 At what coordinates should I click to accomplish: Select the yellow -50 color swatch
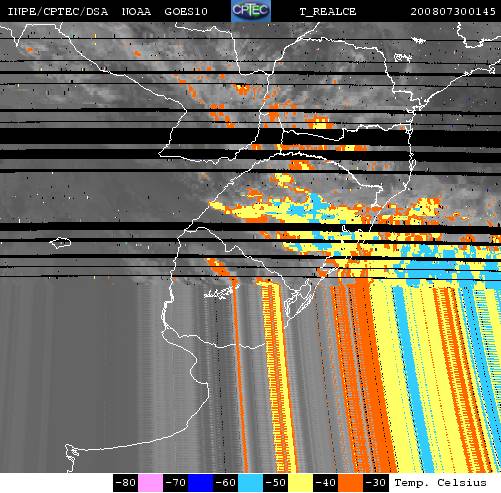[x=300, y=483]
